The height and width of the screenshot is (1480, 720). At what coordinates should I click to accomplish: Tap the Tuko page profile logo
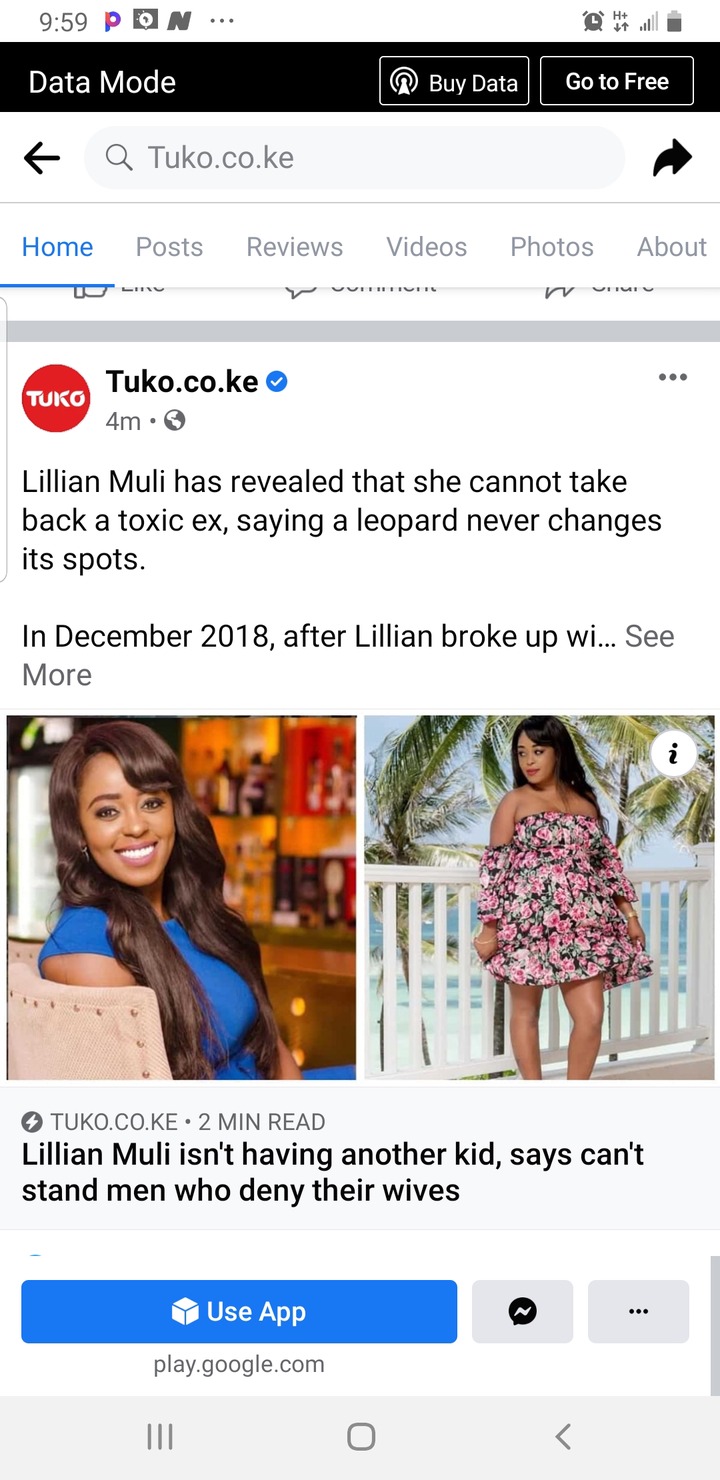point(56,398)
